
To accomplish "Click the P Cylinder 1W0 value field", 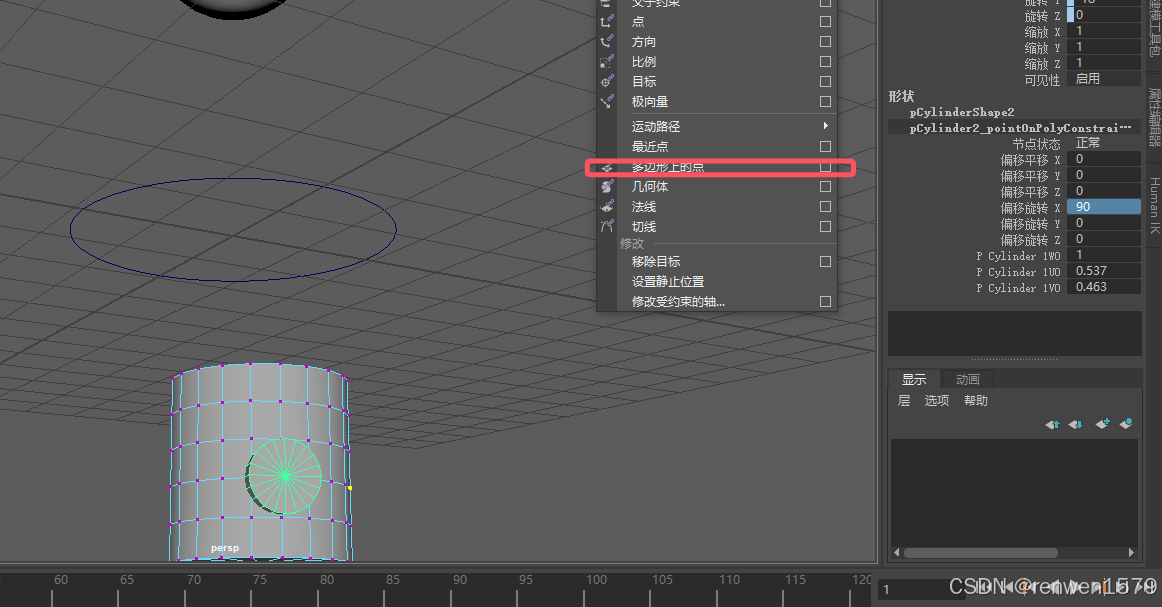I will [x=1103, y=255].
